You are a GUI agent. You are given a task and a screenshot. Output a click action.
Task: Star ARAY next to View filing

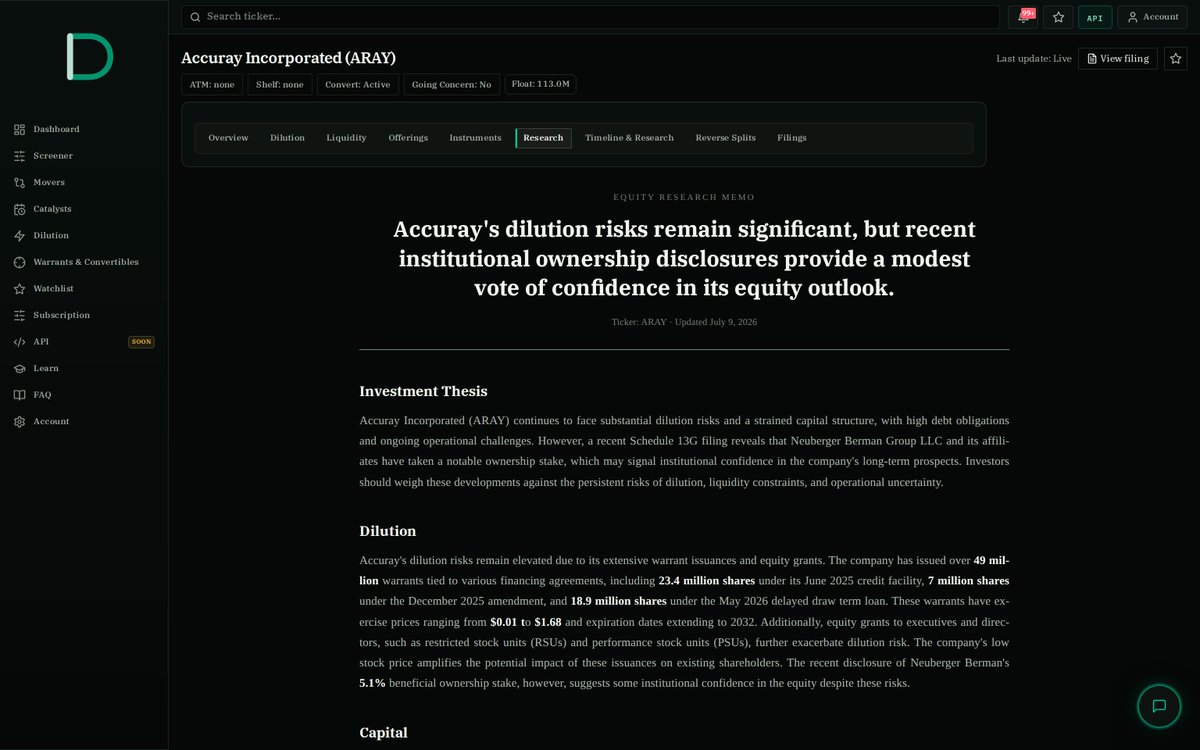pos(1175,58)
